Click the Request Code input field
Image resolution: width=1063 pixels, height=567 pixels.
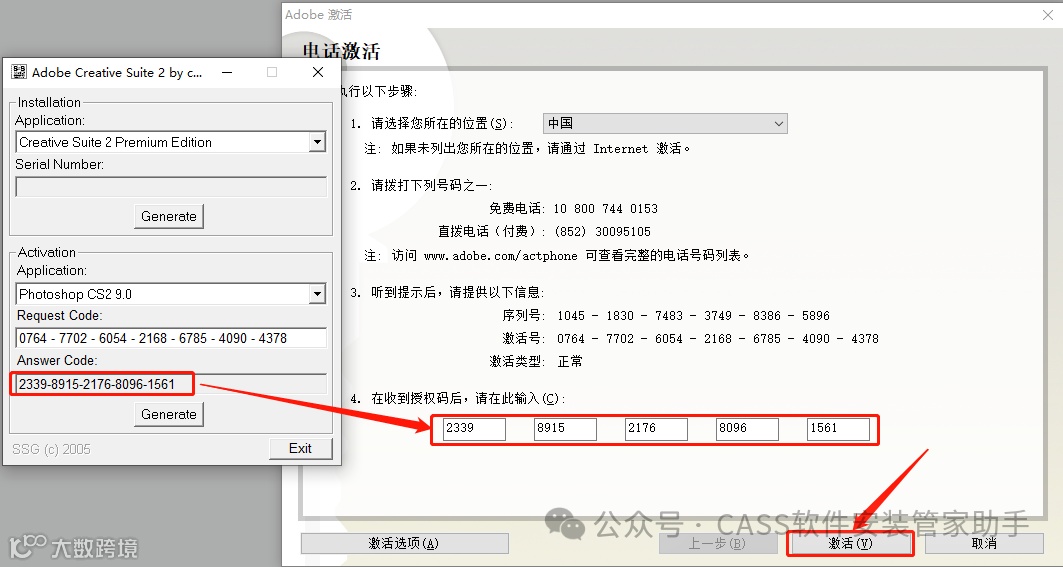click(171, 338)
